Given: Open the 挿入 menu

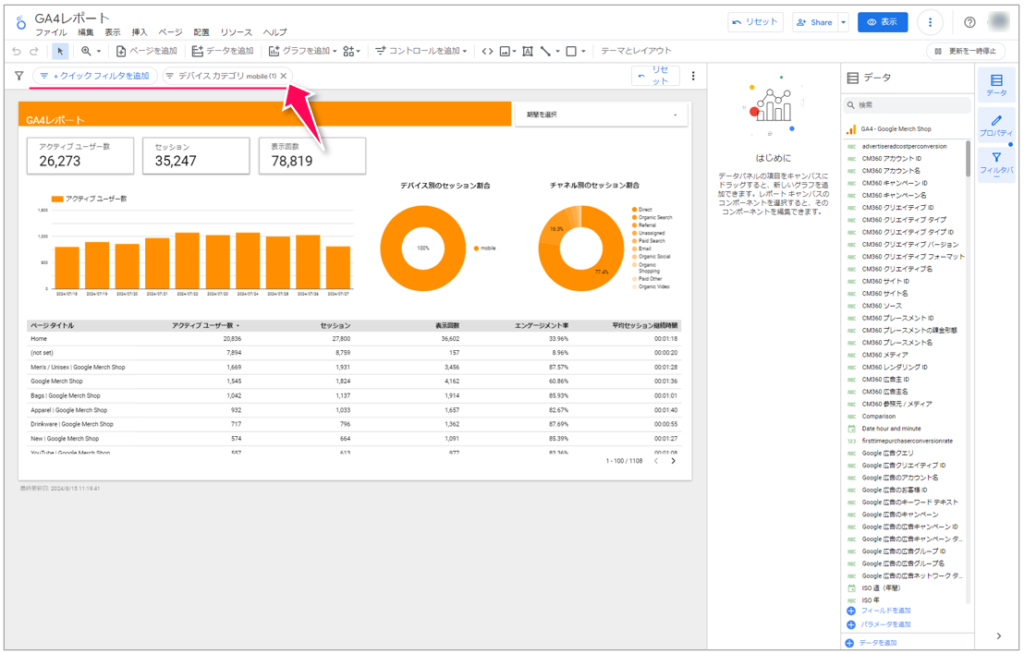Looking at the screenshot, I should 140,32.
